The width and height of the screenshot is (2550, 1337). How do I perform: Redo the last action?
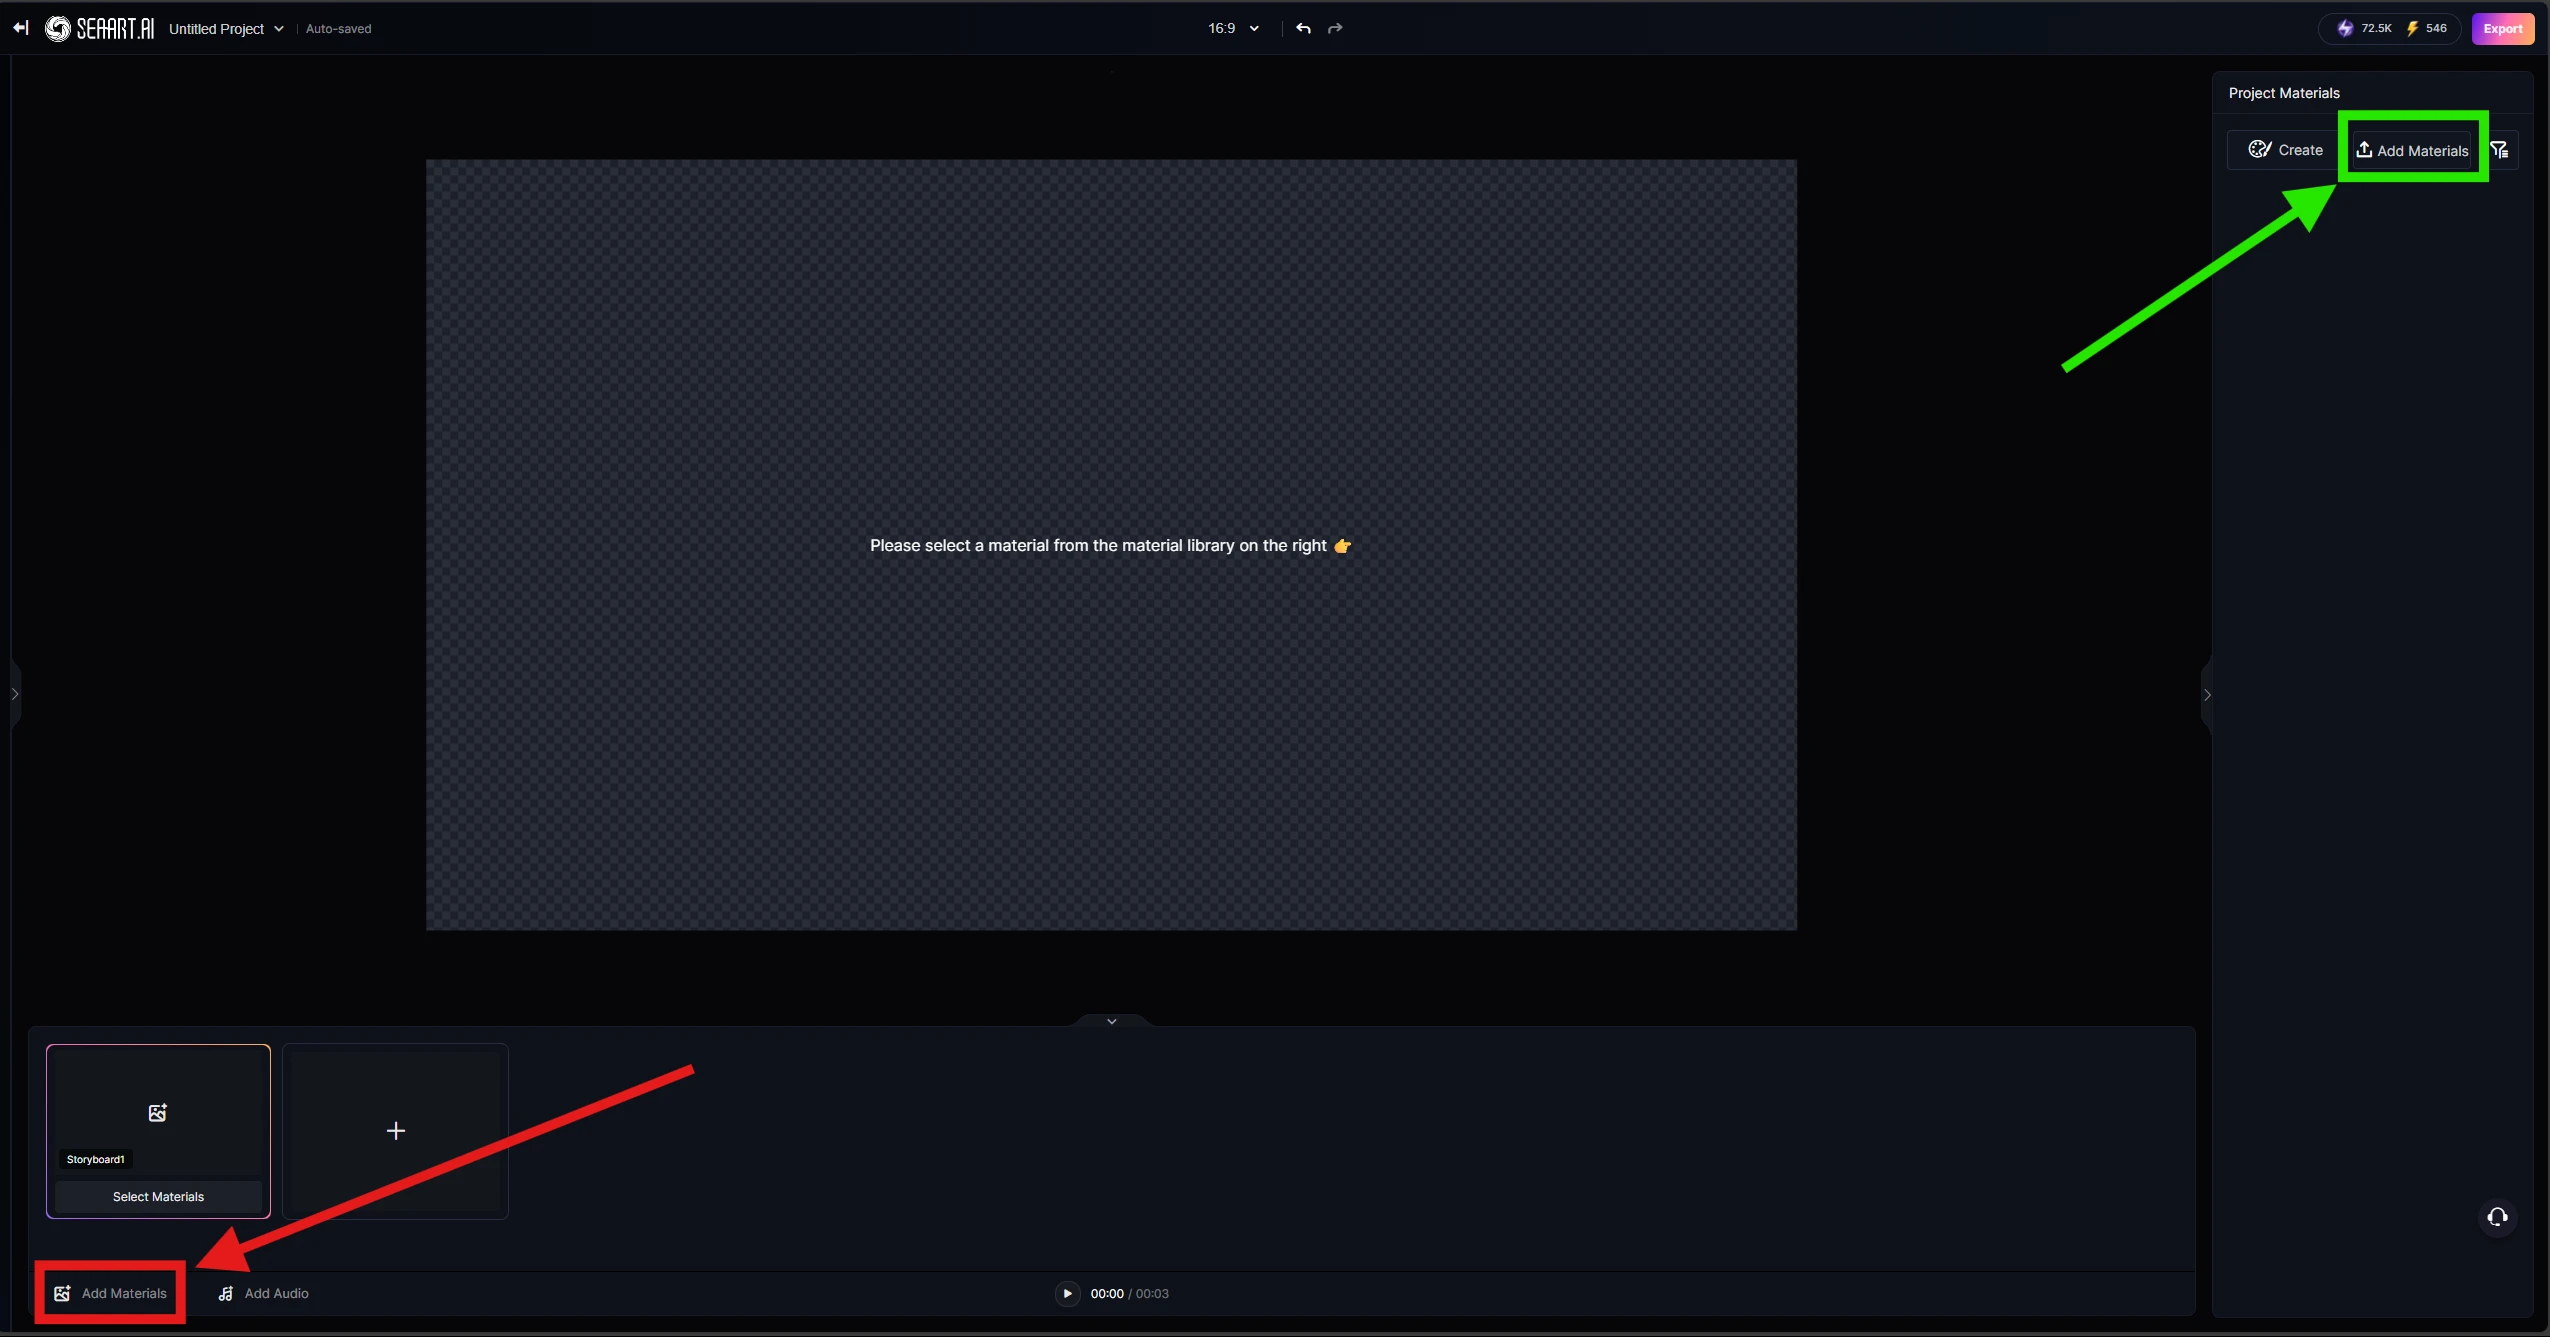1335,28
